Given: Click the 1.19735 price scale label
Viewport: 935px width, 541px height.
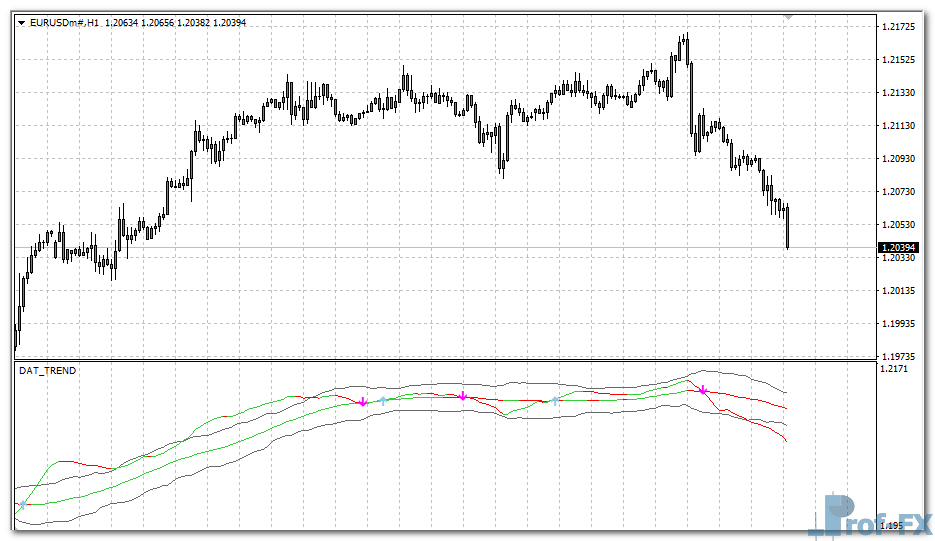Looking at the screenshot, I should click(900, 356).
